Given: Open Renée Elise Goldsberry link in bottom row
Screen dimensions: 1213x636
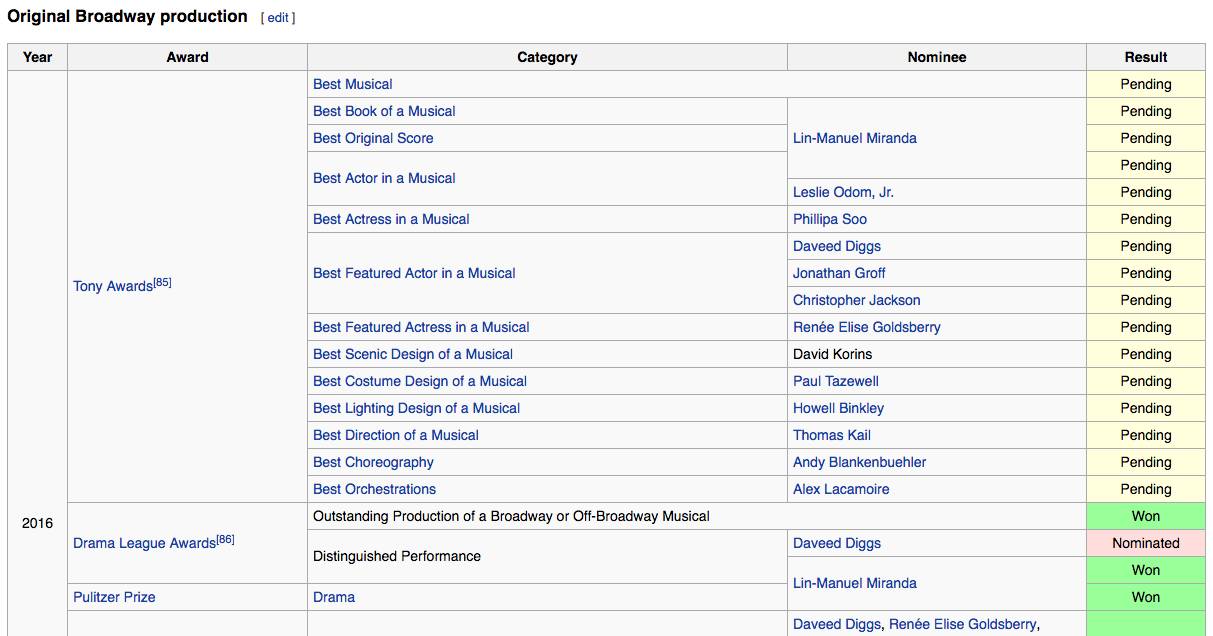Looking at the screenshot, I should (x=963, y=624).
